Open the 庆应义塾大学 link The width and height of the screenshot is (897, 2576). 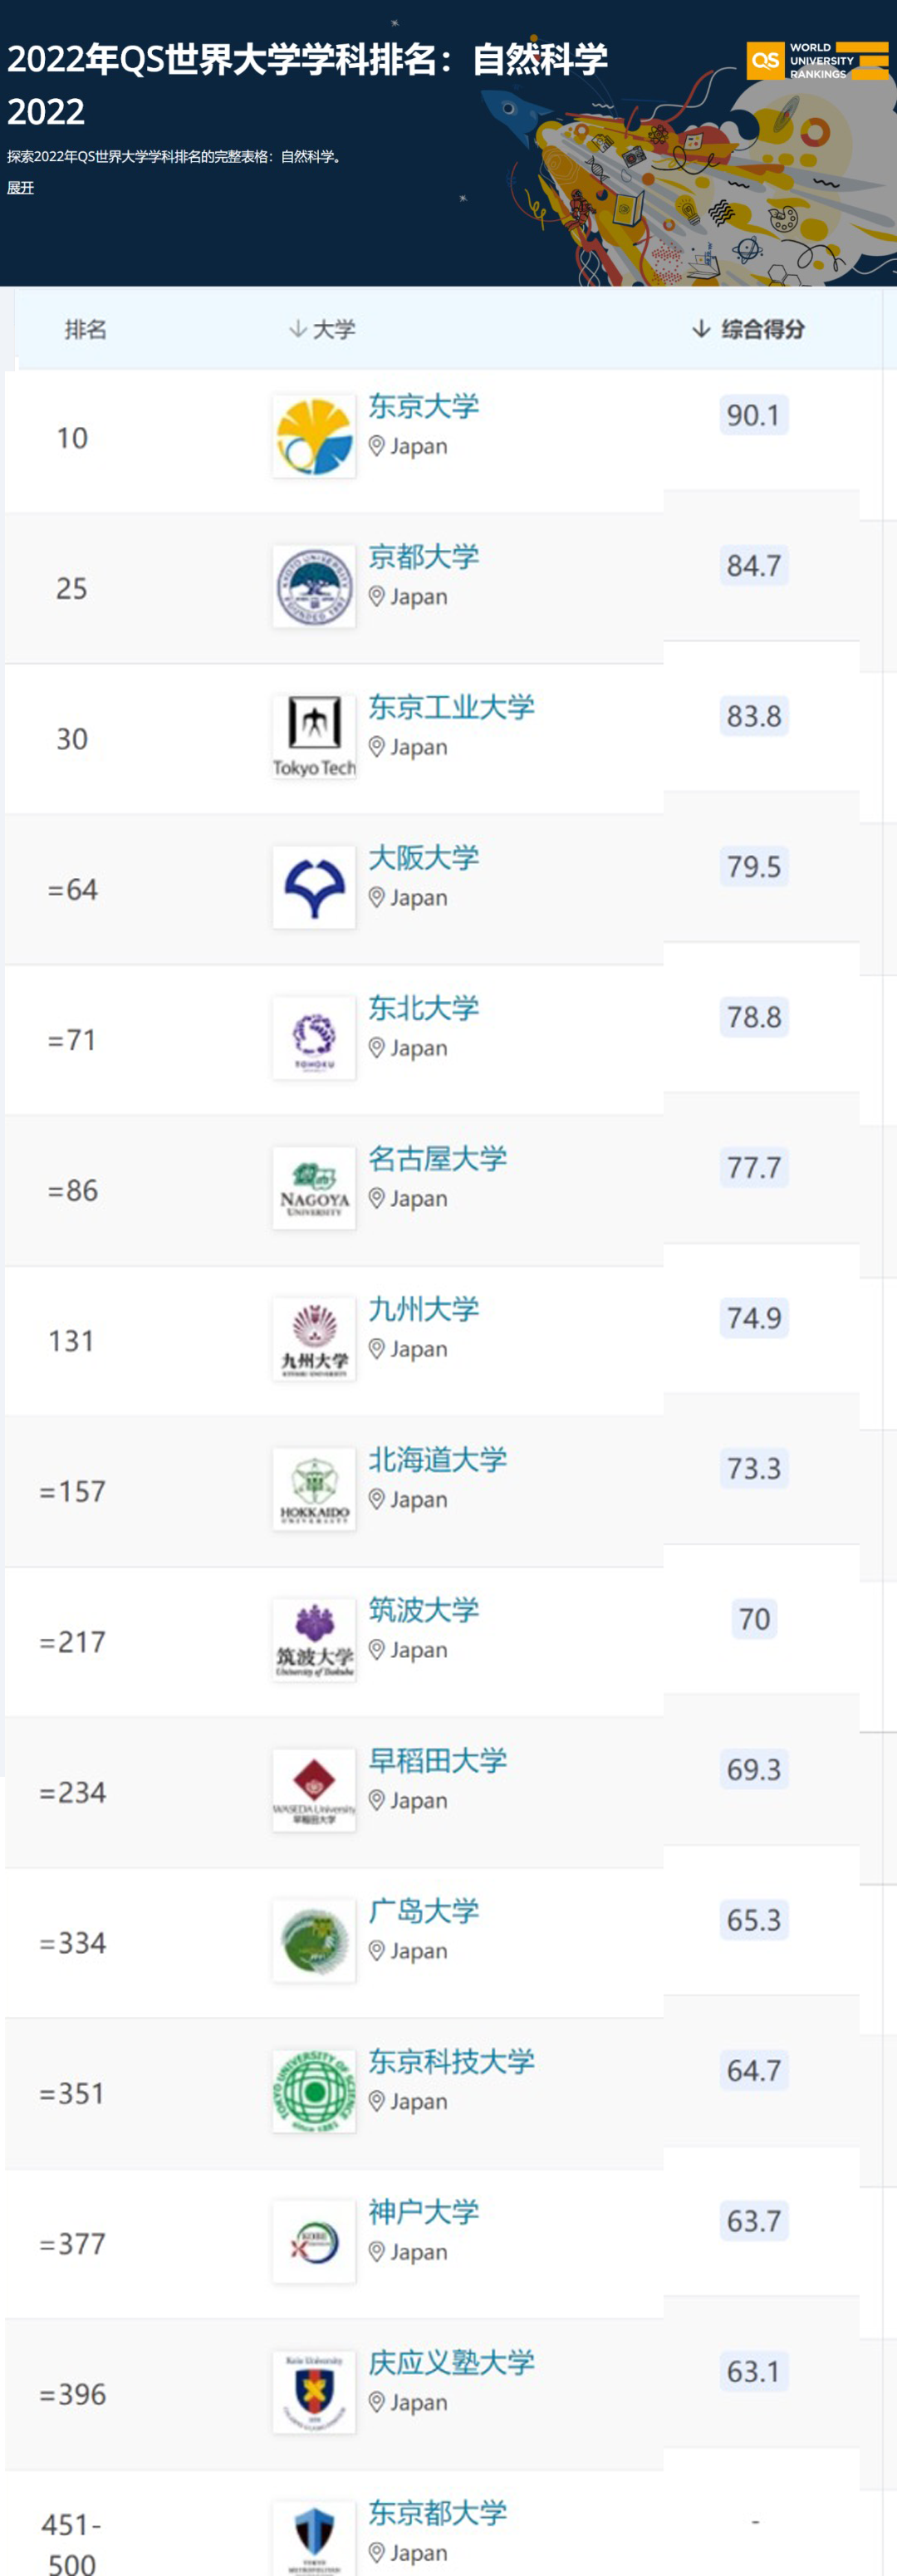pos(451,2362)
